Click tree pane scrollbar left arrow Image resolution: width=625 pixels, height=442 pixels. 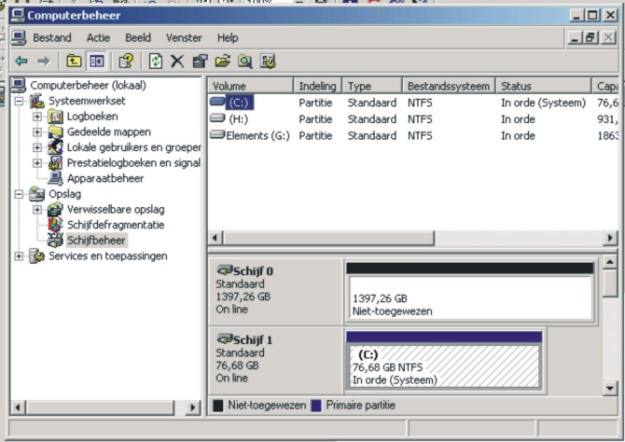(x=18, y=407)
